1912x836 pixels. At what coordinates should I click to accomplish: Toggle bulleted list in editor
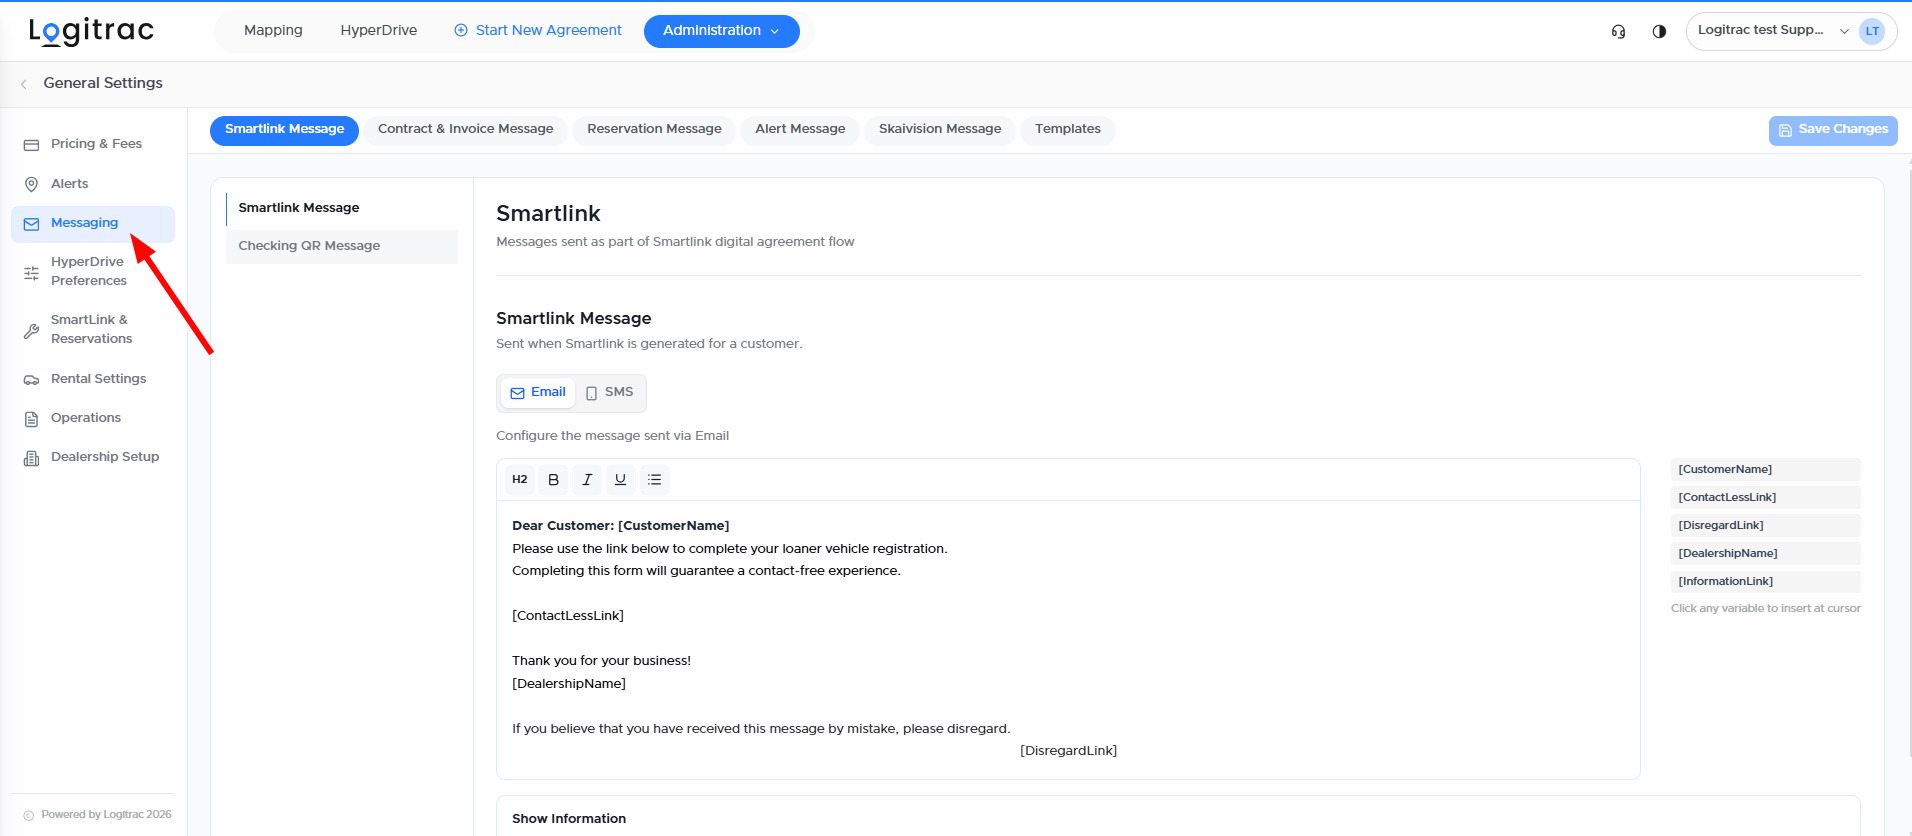654,480
